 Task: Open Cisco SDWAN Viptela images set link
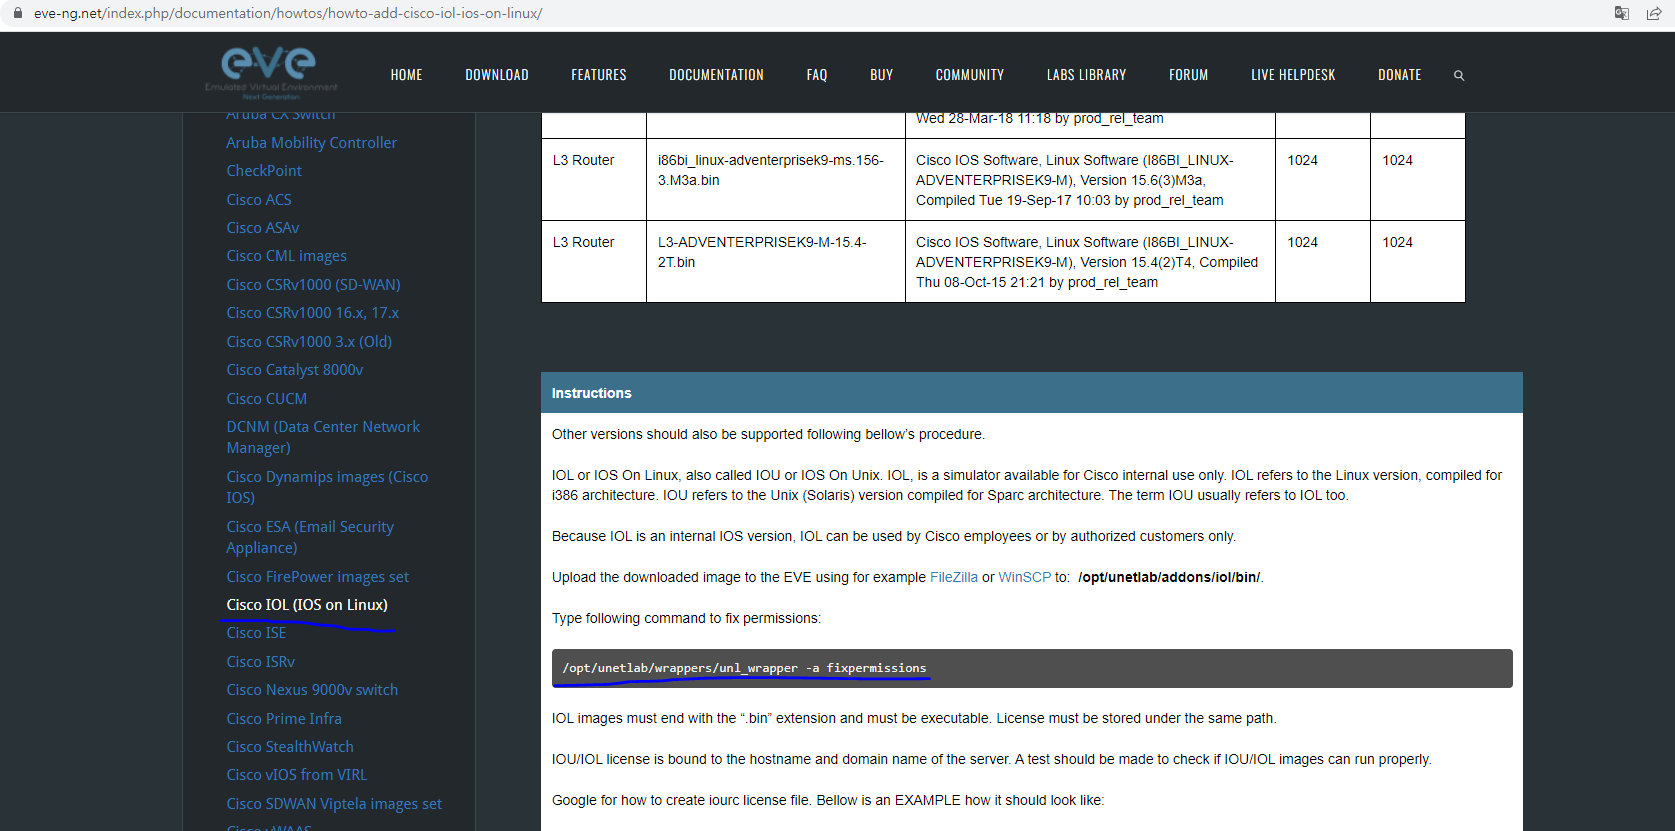click(334, 804)
